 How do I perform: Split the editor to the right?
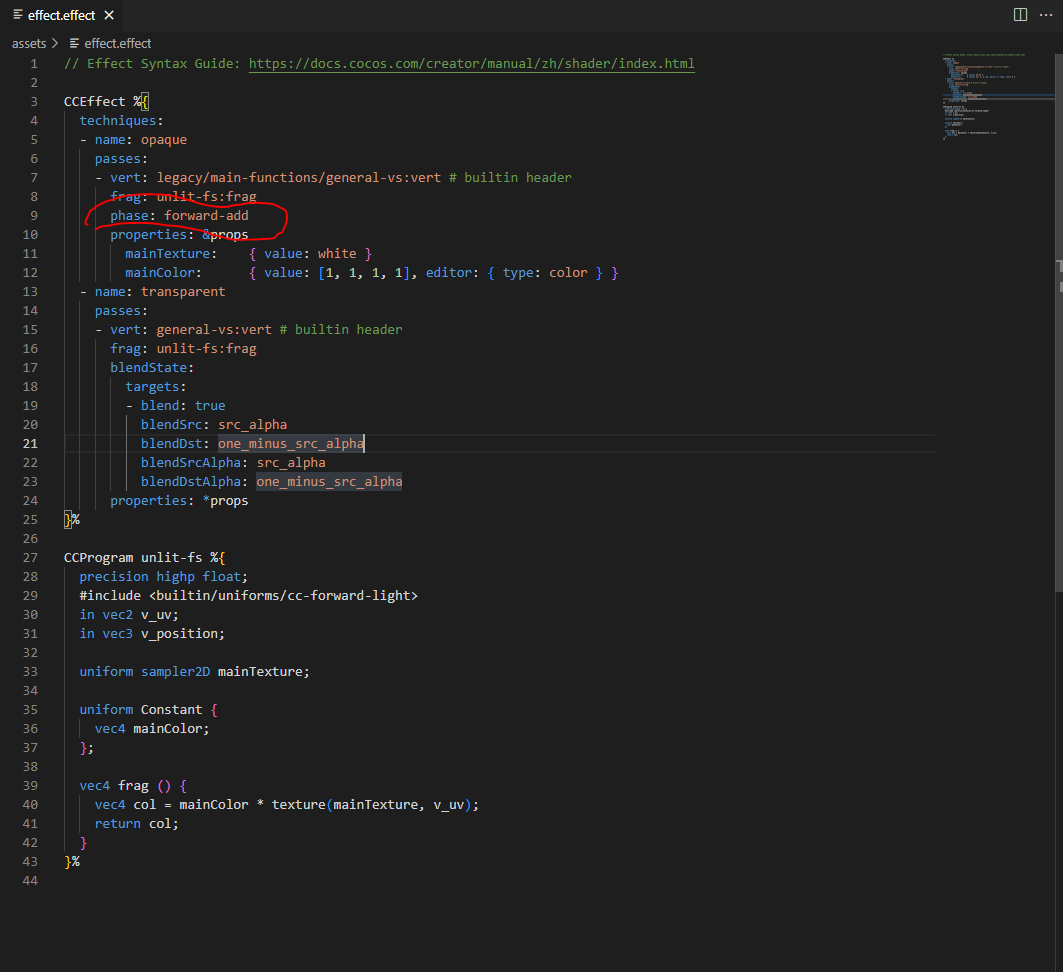point(1020,15)
